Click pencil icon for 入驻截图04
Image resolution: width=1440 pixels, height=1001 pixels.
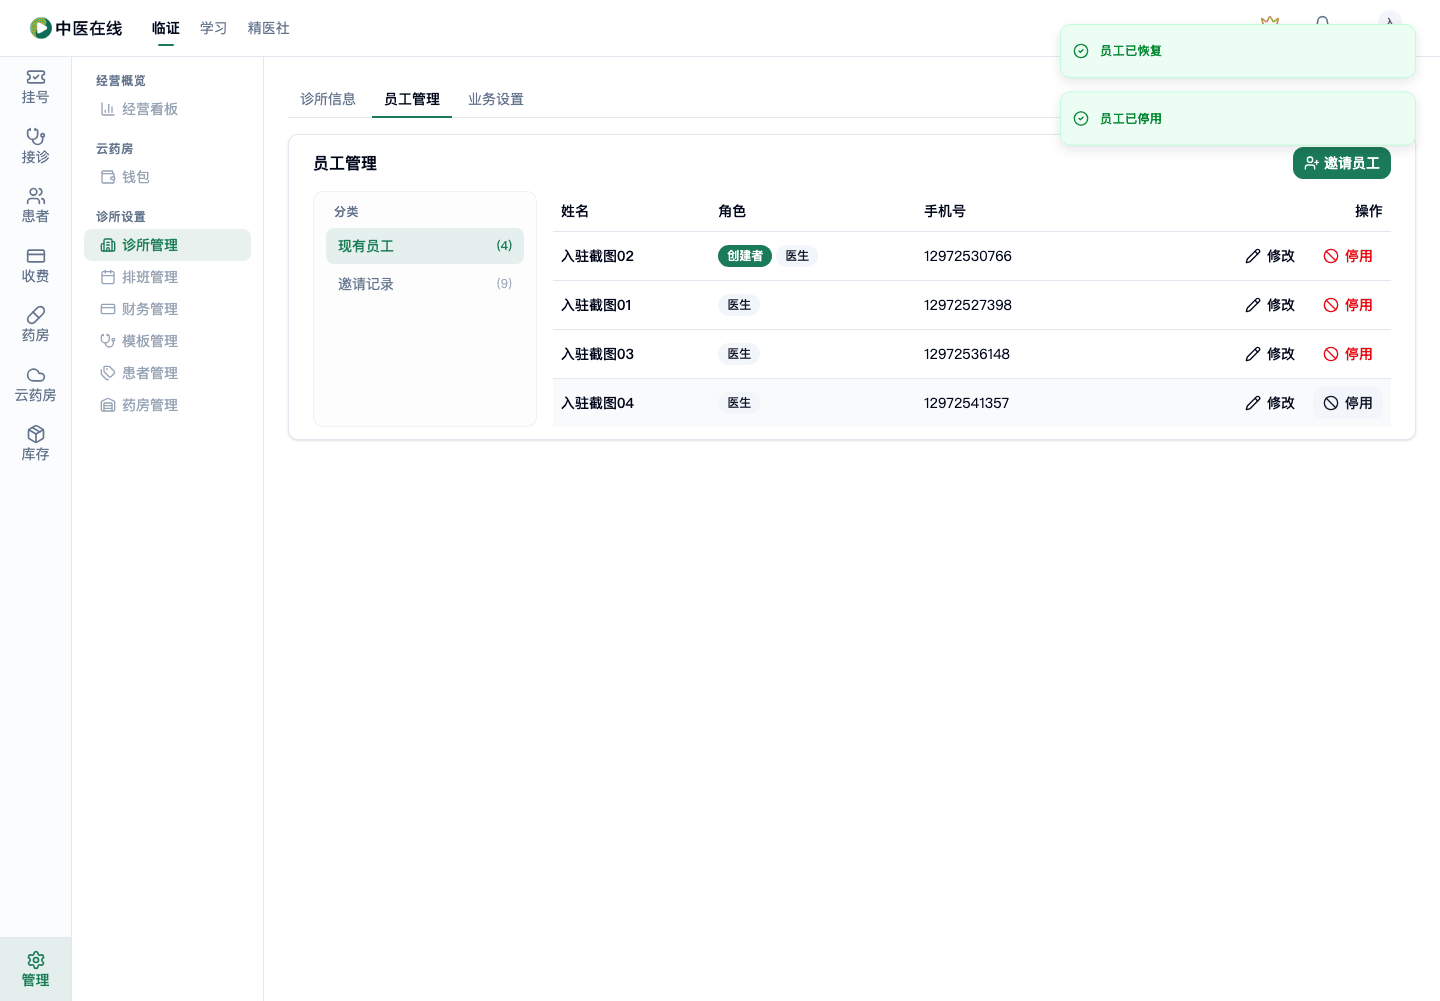tap(1253, 403)
